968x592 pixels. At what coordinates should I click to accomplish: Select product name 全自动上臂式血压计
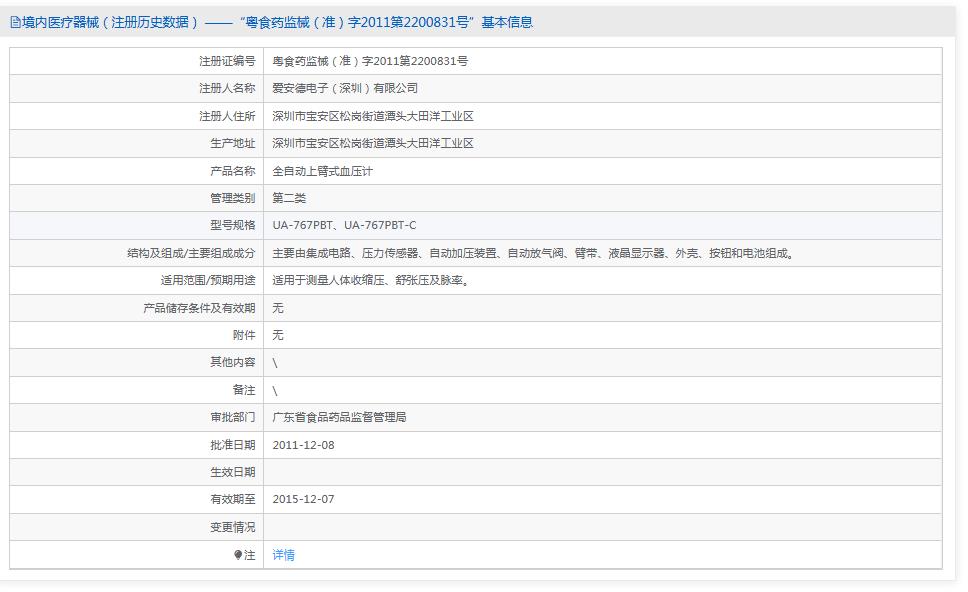[x=322, y=171]
